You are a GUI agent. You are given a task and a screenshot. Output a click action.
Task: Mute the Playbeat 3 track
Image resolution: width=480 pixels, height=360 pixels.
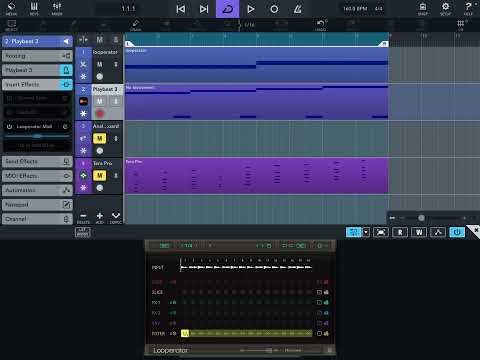[100, 101]
